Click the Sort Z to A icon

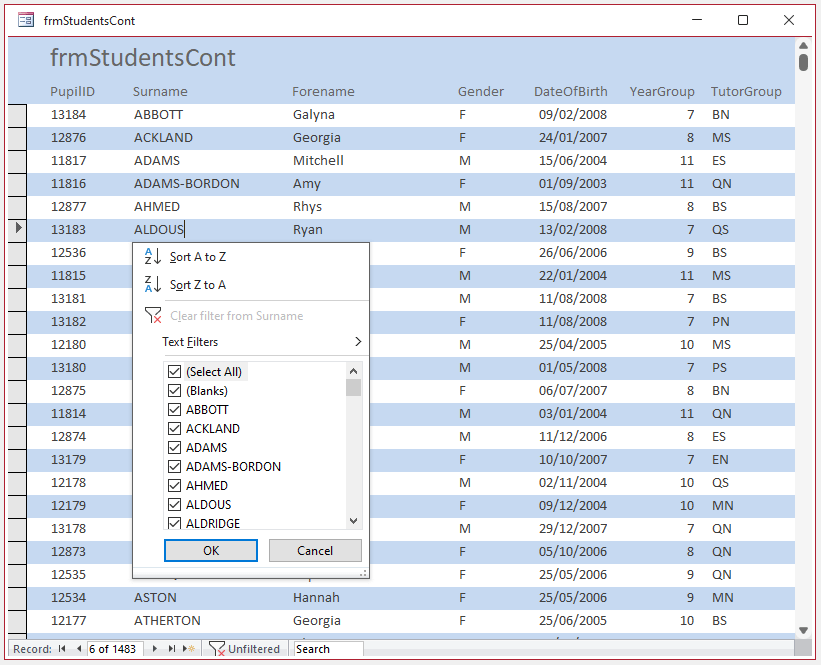[x=152, y=284]
